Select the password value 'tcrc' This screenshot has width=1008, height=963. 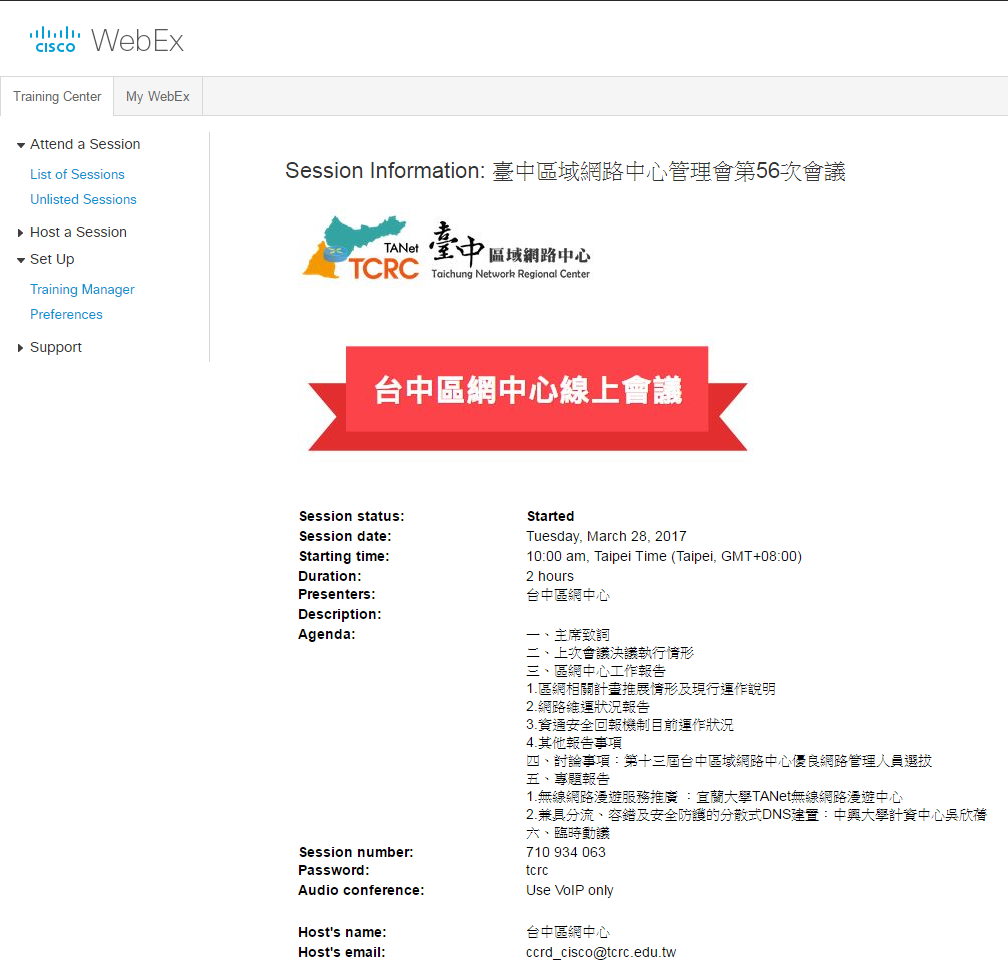tap(537, 870)
